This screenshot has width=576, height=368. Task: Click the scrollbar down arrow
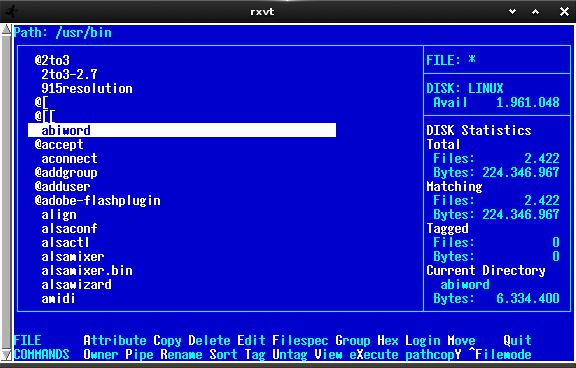tap(6, 355)
